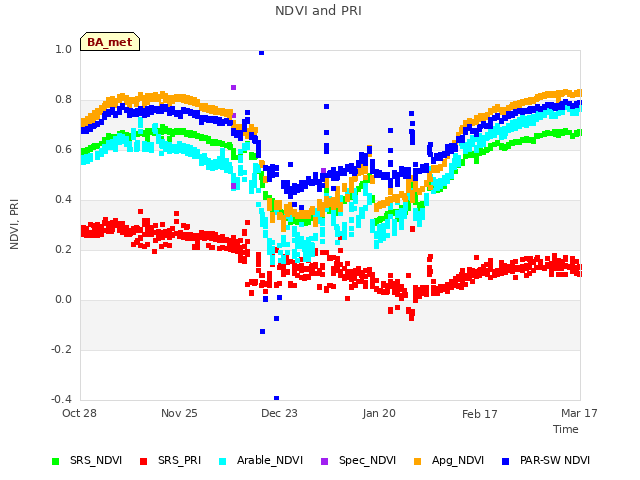Click the BA_met site label badge

[x=110, y=42]
